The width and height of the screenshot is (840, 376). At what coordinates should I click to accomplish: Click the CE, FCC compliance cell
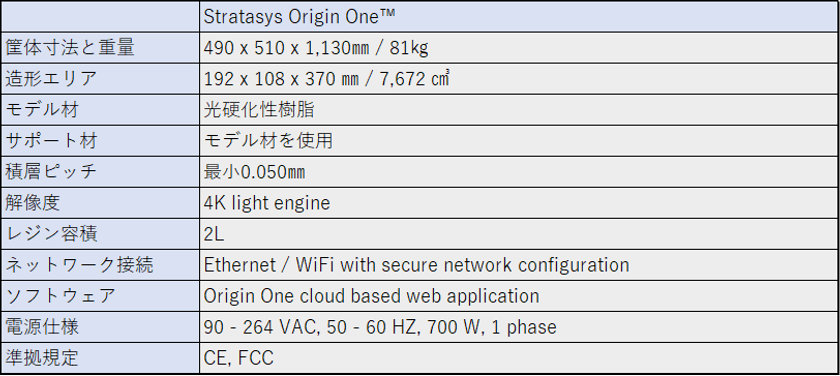519,358
